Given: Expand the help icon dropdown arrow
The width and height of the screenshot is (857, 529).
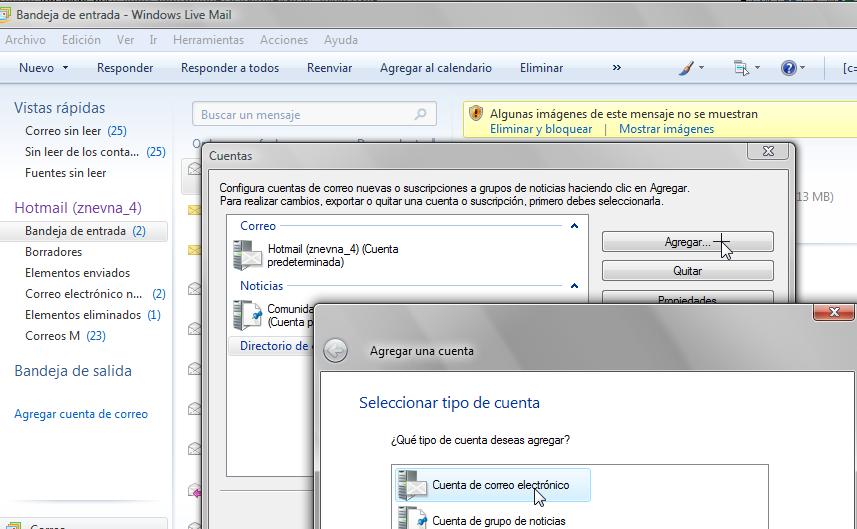Looking at the screenshot, I should point(802,68).
